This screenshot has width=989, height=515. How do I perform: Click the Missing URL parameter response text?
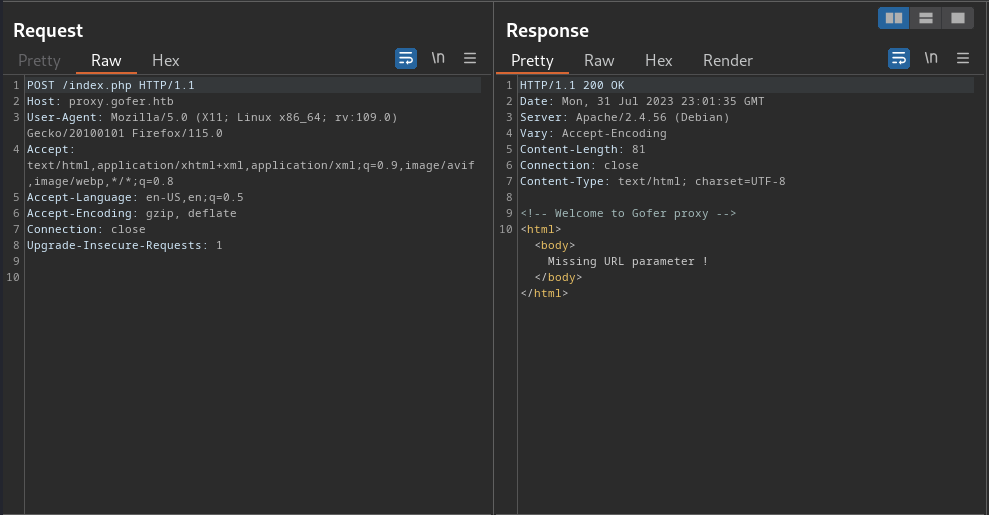[628, 261]
